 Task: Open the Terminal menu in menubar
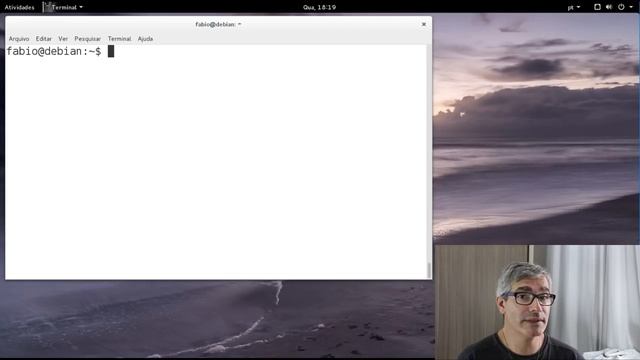click(119, 39)
